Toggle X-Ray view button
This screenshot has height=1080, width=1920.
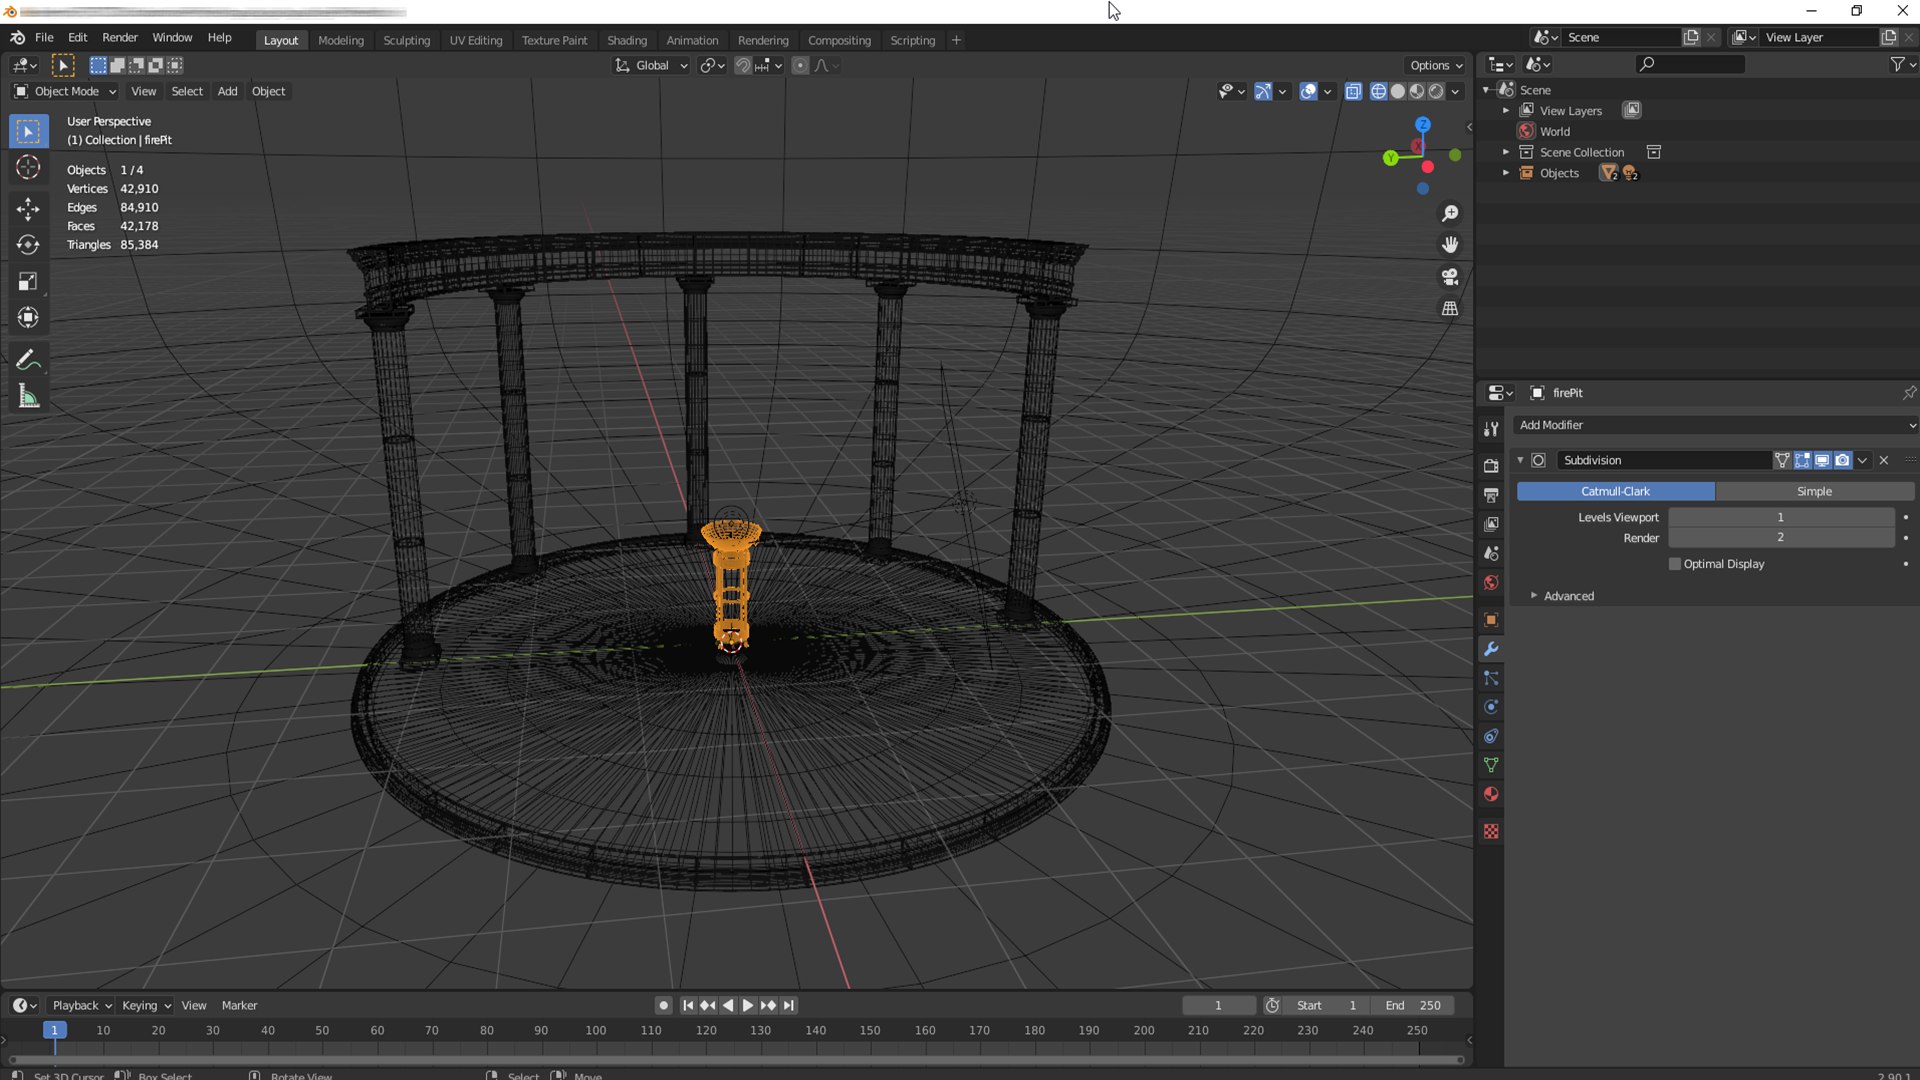click(x=1353, y=91)
